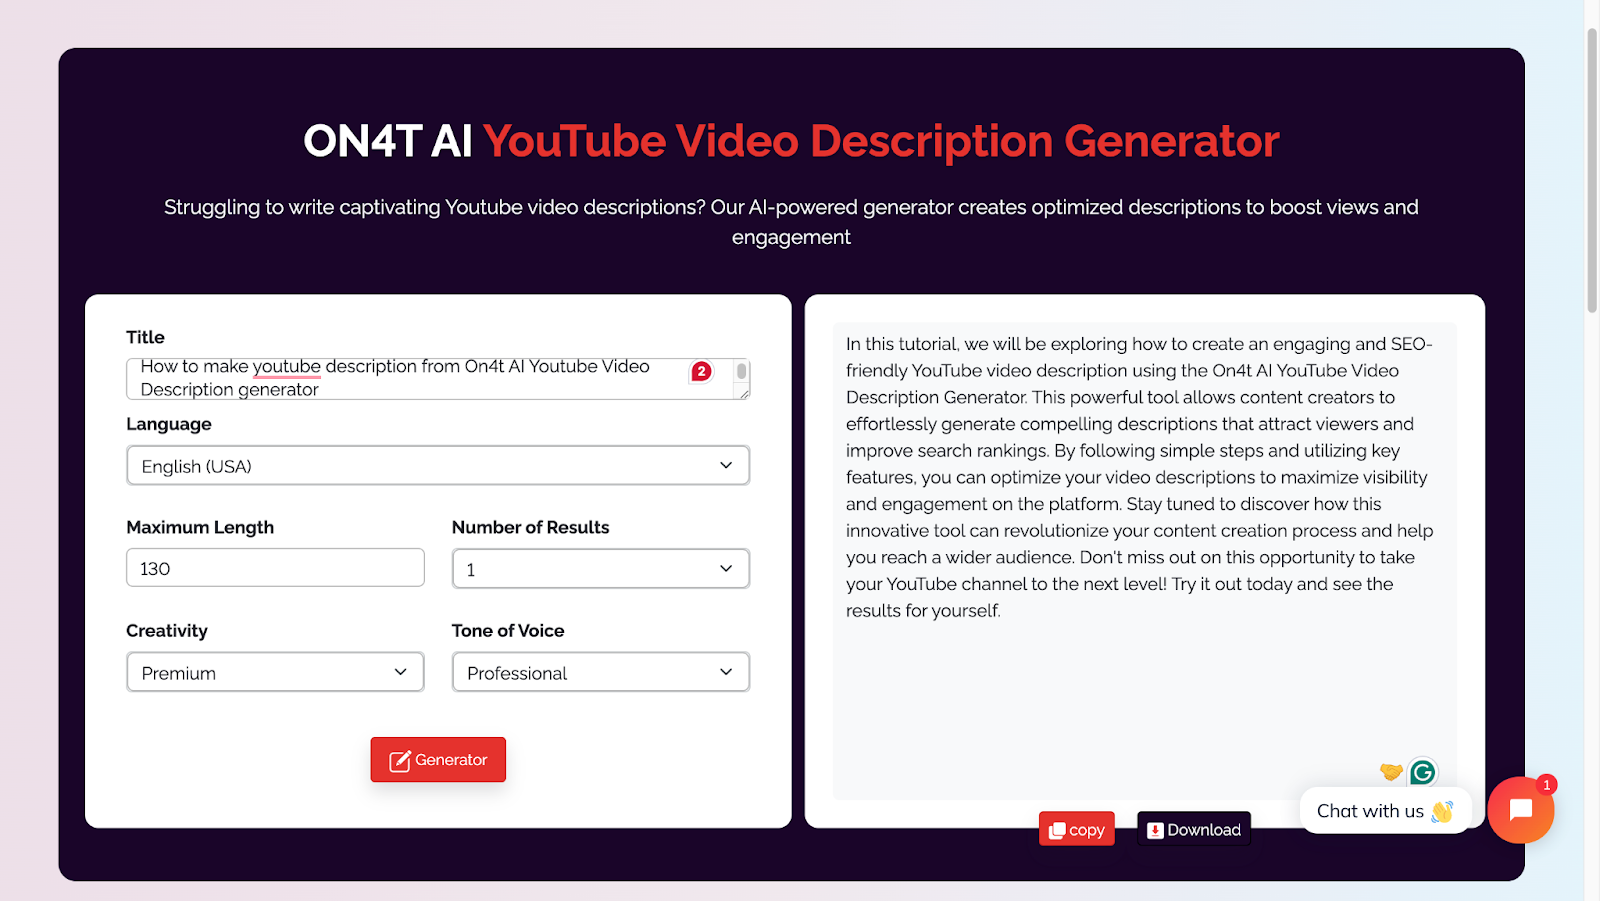
Task: Click inside the generated description text area
Action: coord(1144,561)
